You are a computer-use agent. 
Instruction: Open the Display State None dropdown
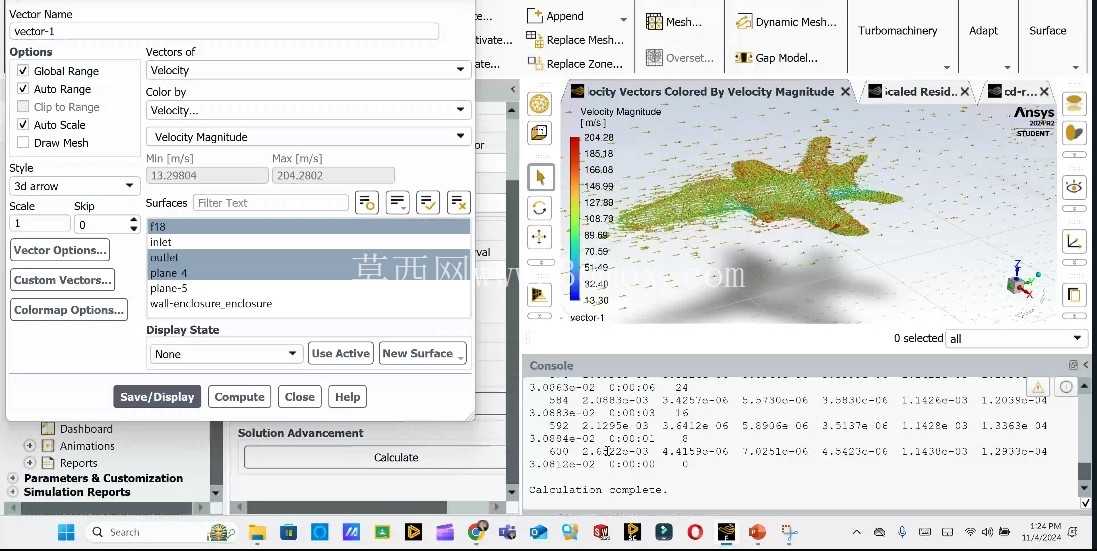pos(226,354)
